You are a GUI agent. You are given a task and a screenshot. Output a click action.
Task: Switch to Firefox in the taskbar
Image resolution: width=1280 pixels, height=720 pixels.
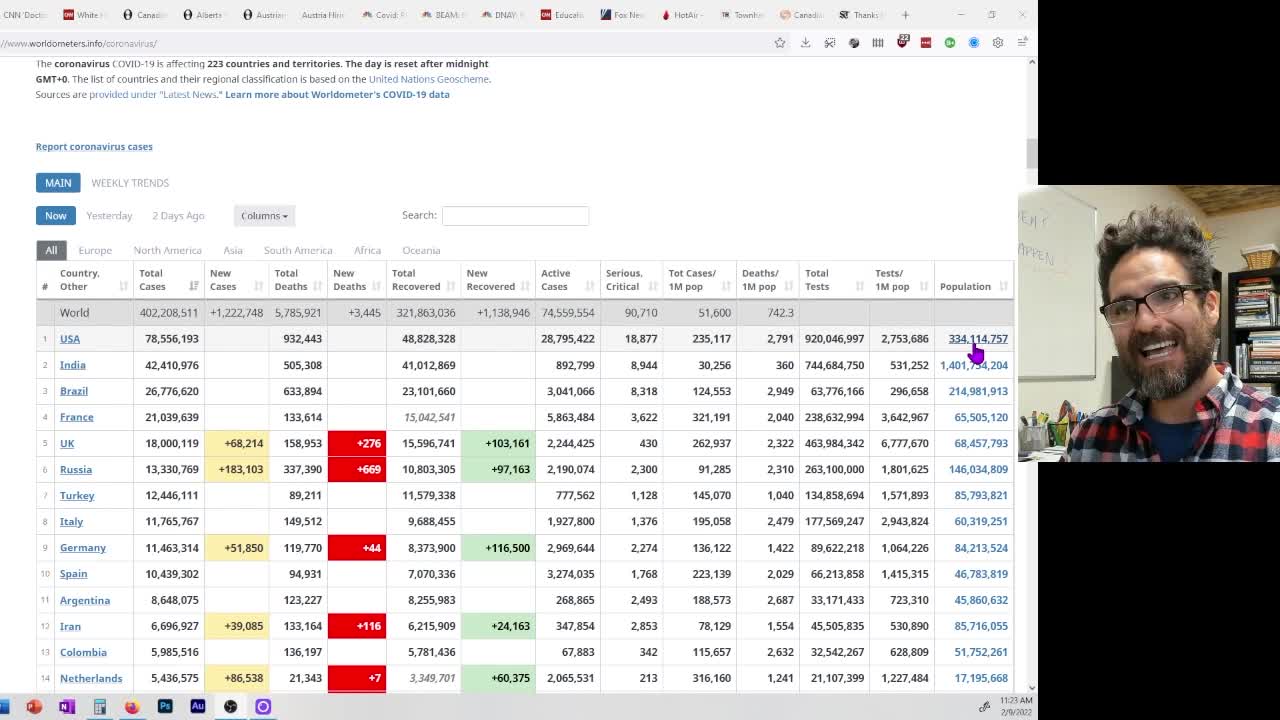[x=132, y=706]
